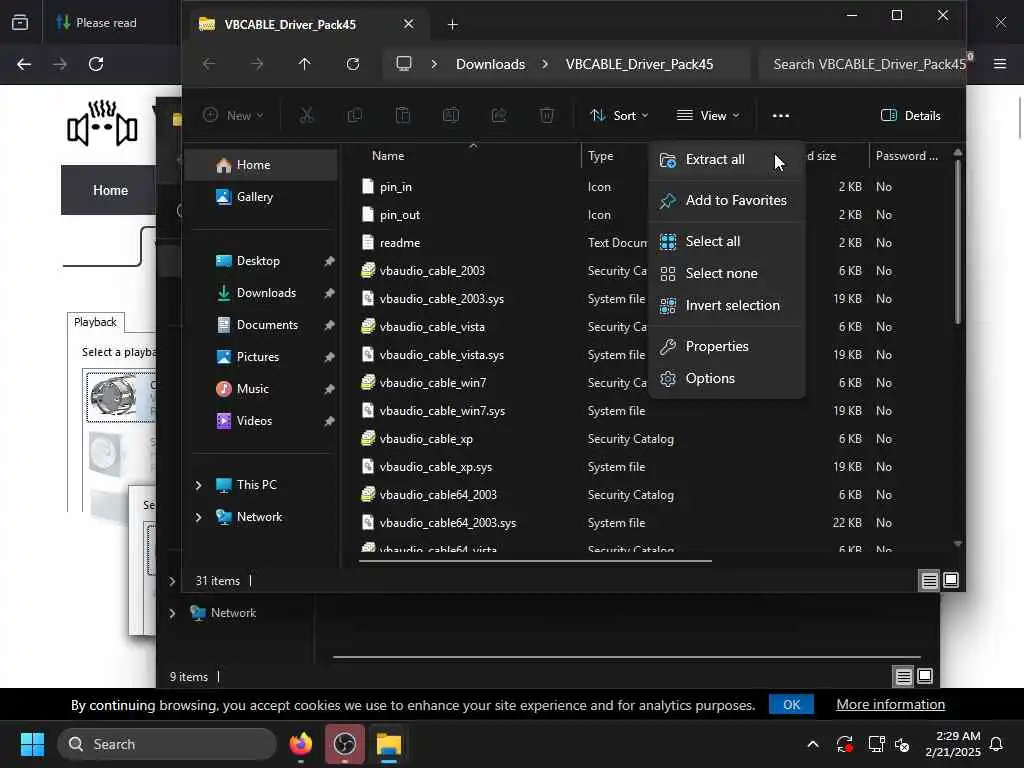Open Options from the overflow menu
The width and height of the screenshot is (1024, 768).
coord(726,379)
